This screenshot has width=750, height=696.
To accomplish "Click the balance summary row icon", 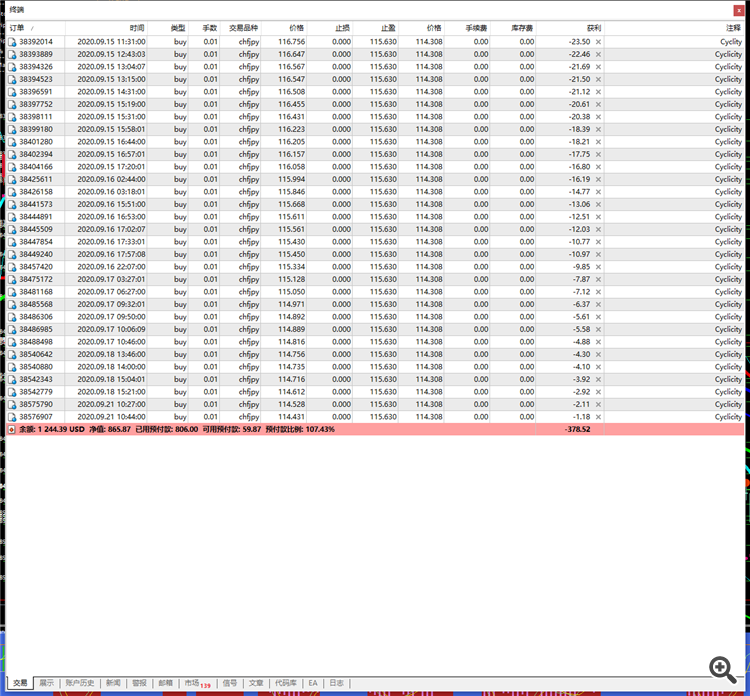I will coord(11,430).
